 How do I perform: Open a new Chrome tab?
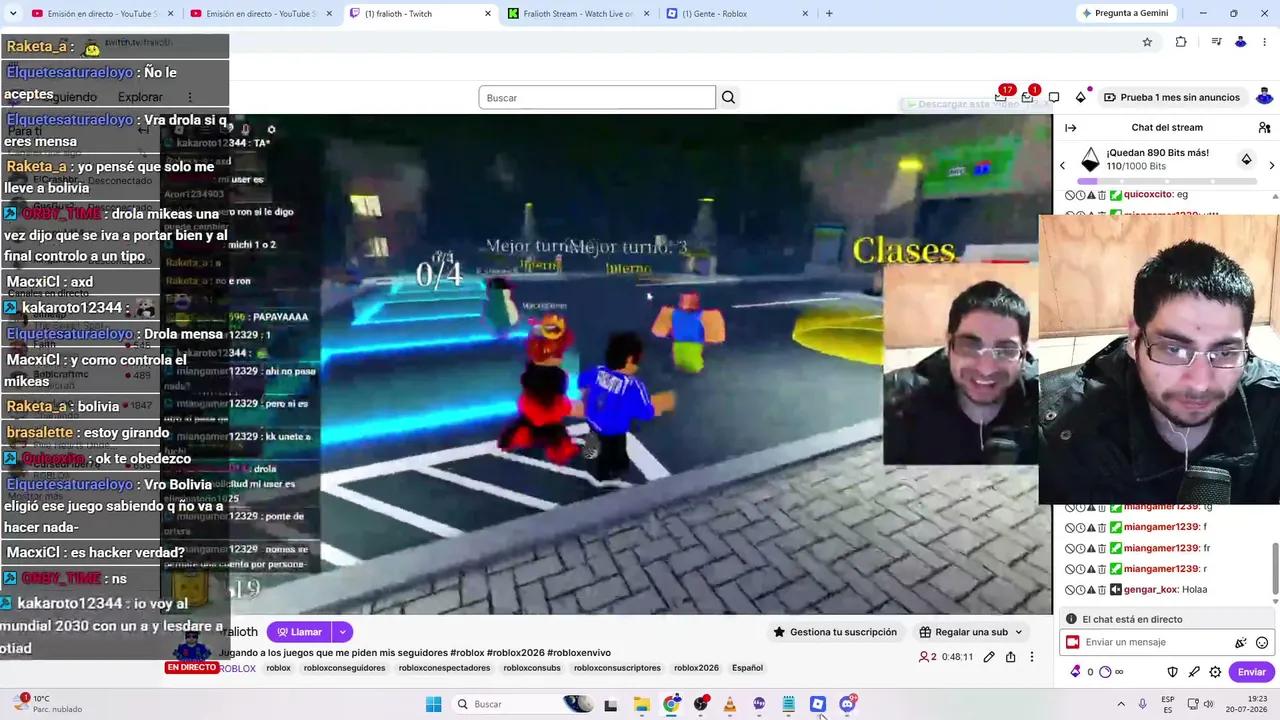[829, 13]
